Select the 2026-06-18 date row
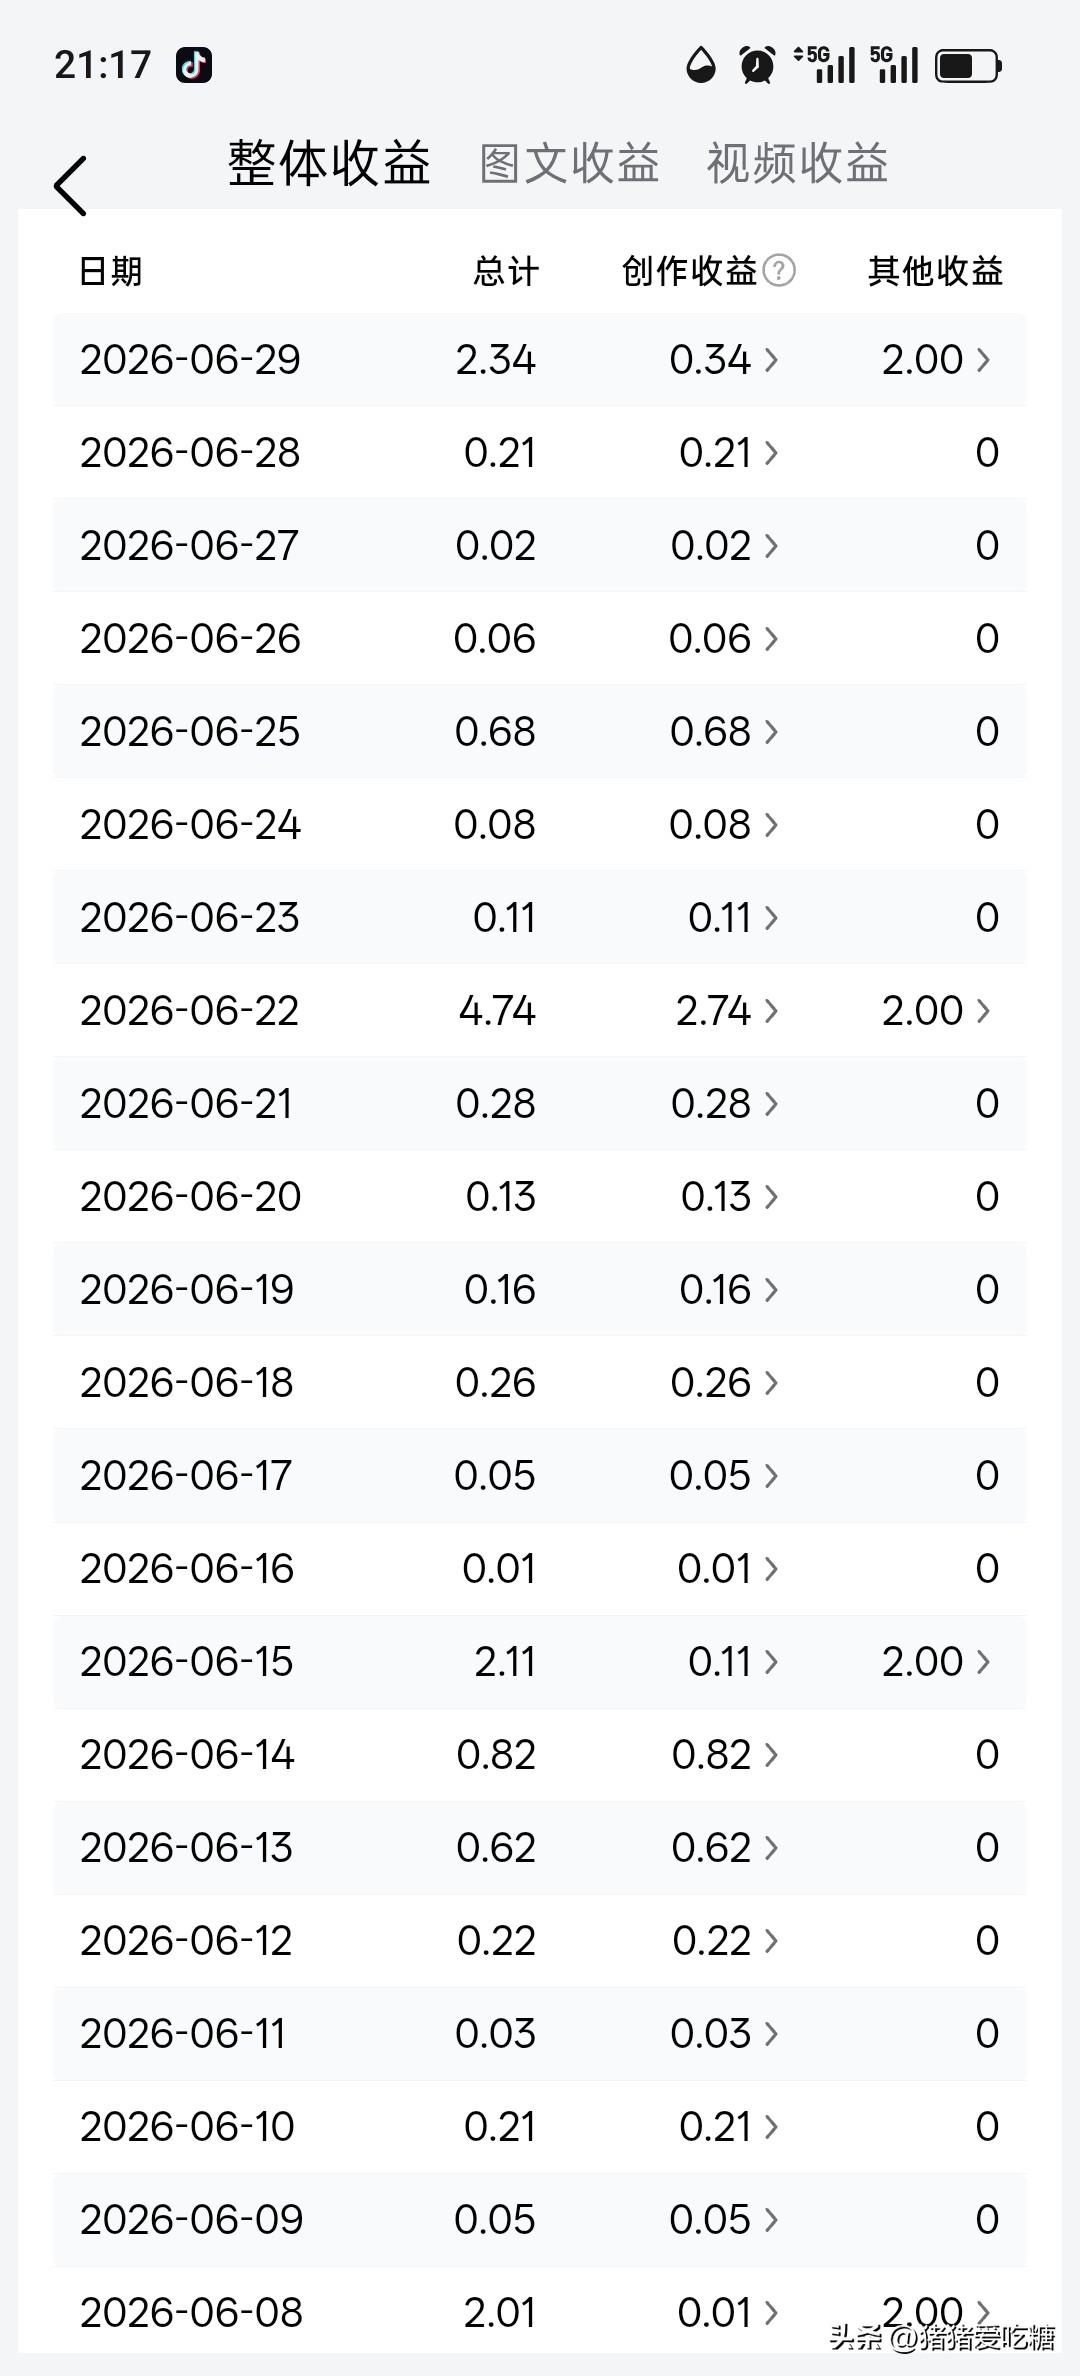This screenshot has height=2376, width=1080. coord(540,1383)
